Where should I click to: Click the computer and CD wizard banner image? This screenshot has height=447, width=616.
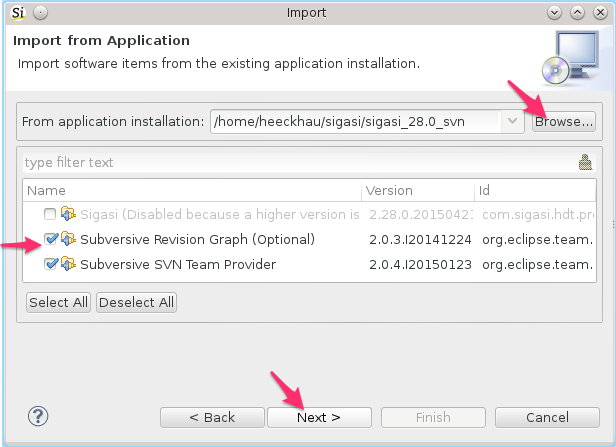571,58
